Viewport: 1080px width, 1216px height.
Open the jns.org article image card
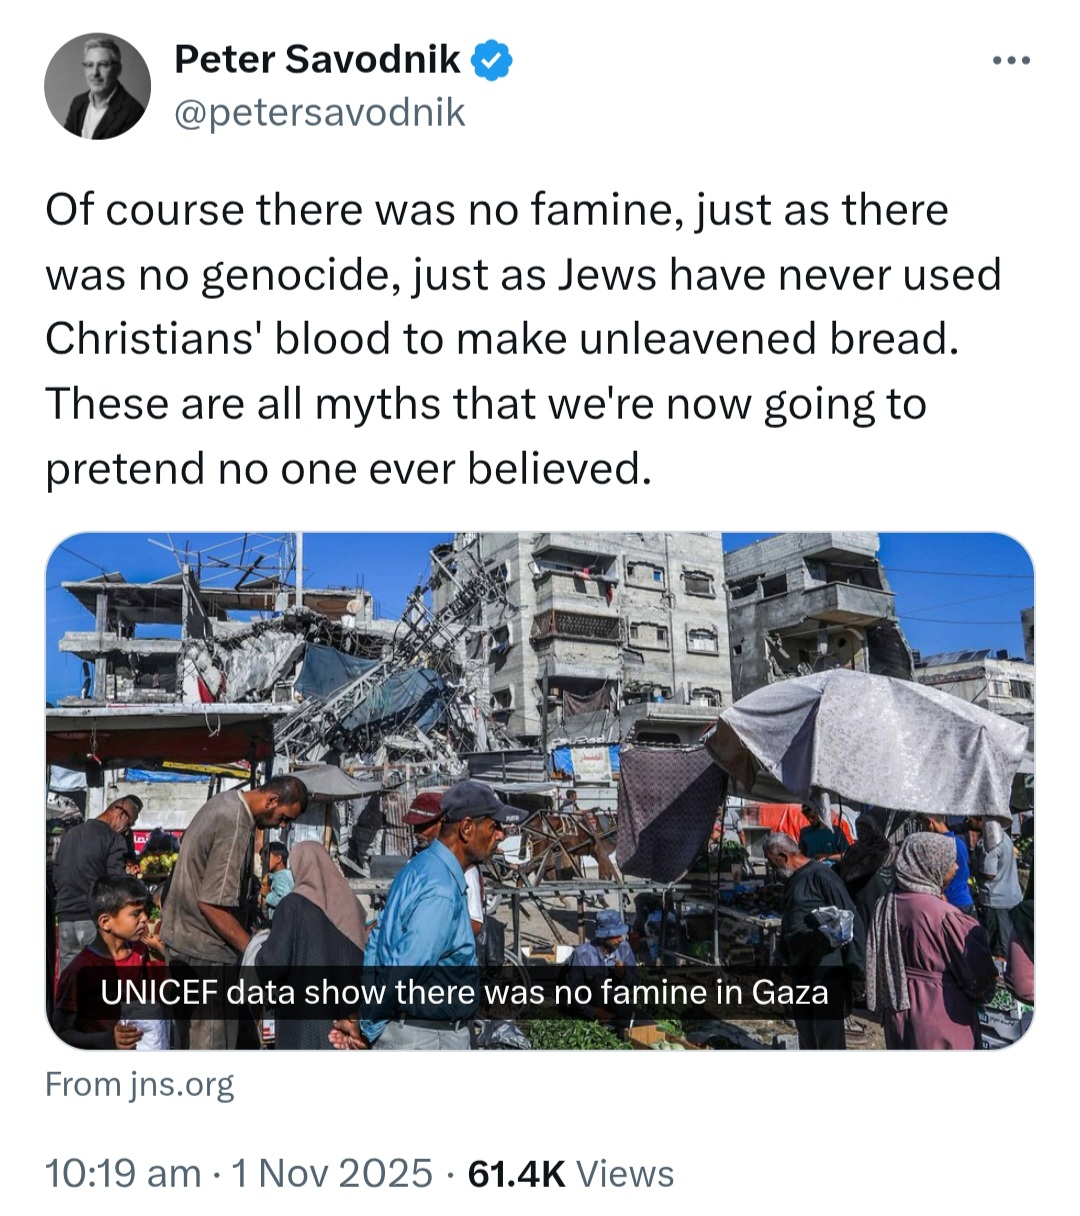tap(540, 791)
